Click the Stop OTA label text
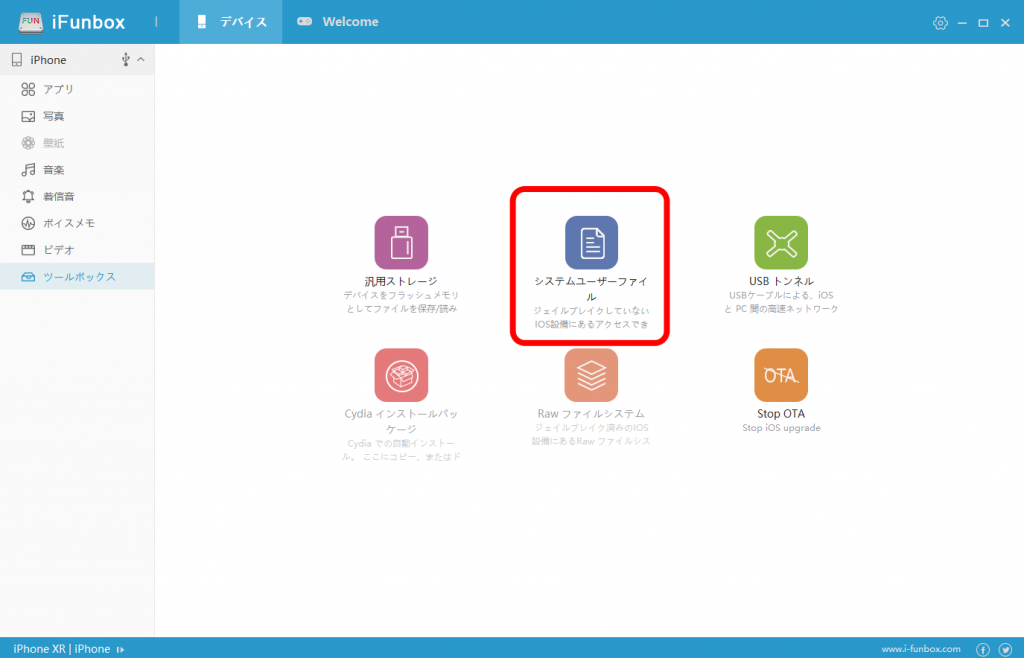This screenshot has width=1024, height=658. tap(781, 414)
